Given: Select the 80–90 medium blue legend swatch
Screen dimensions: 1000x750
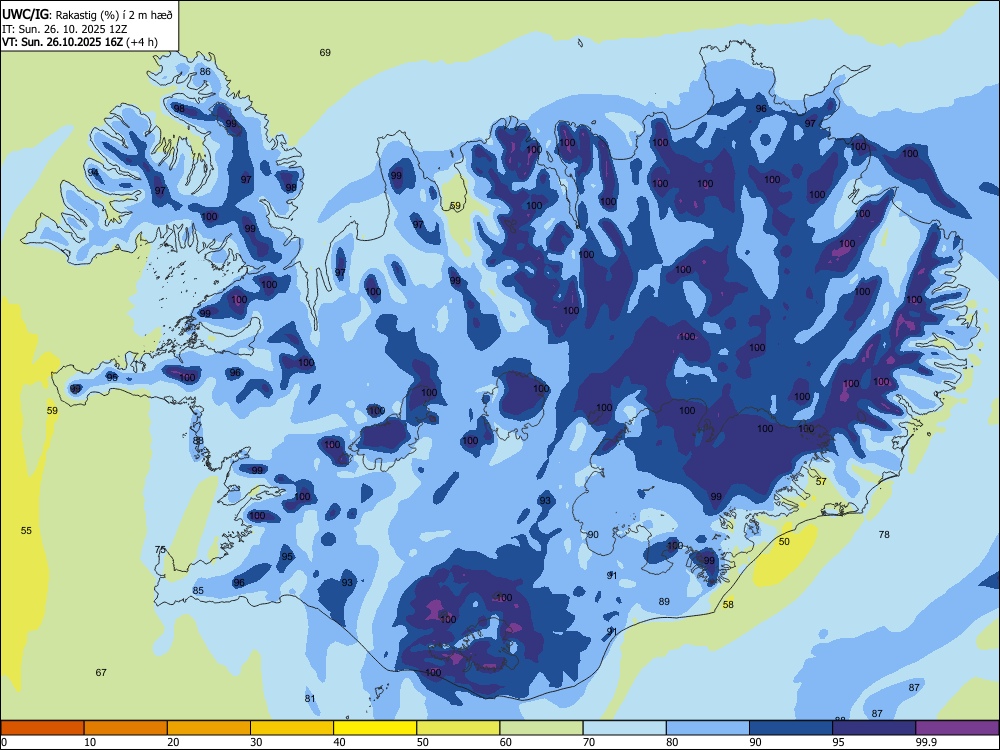Looking at the screenshot, I should [x=708, y=728].
